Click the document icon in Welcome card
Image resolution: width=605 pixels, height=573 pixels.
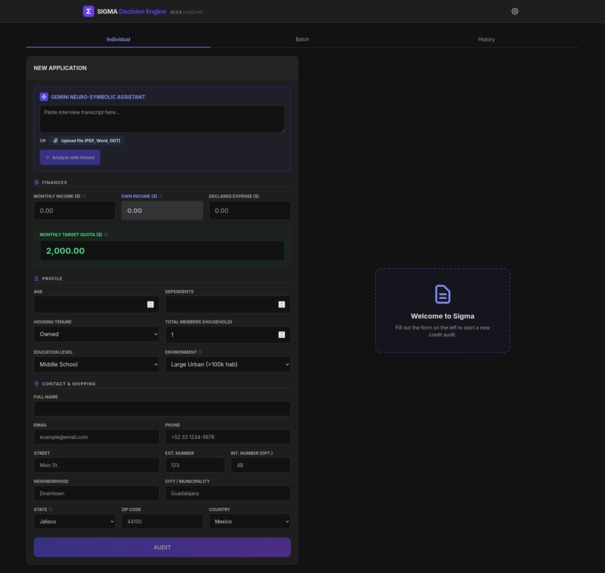443,294
